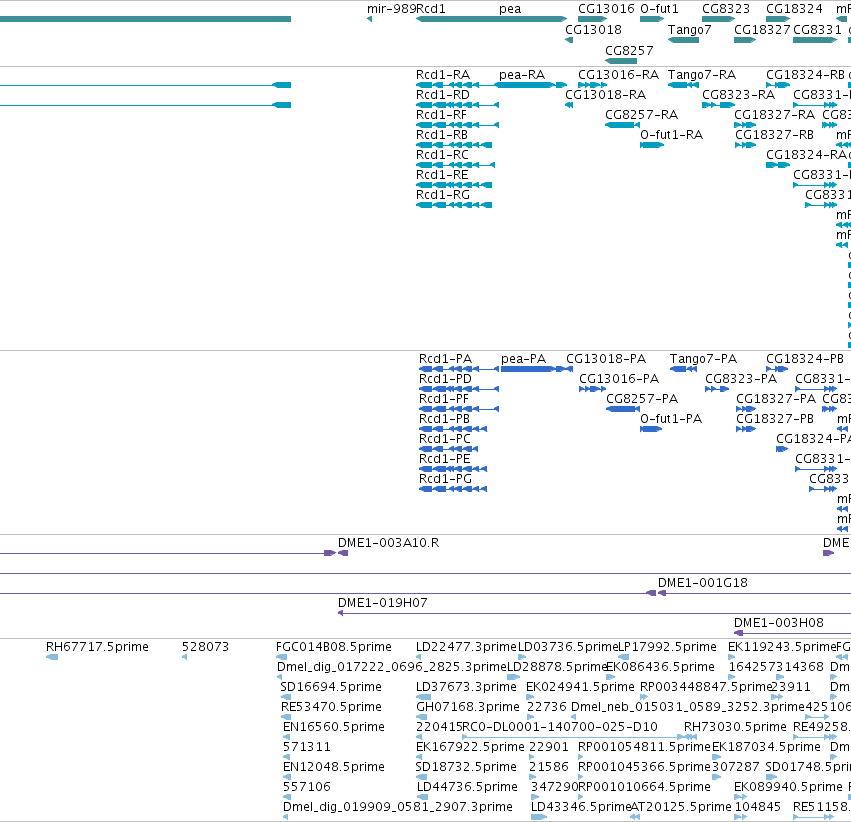This screenshot has height=822, width=851.
Task: Click protein label Rcd1-PC
Action: click(444, 439)
